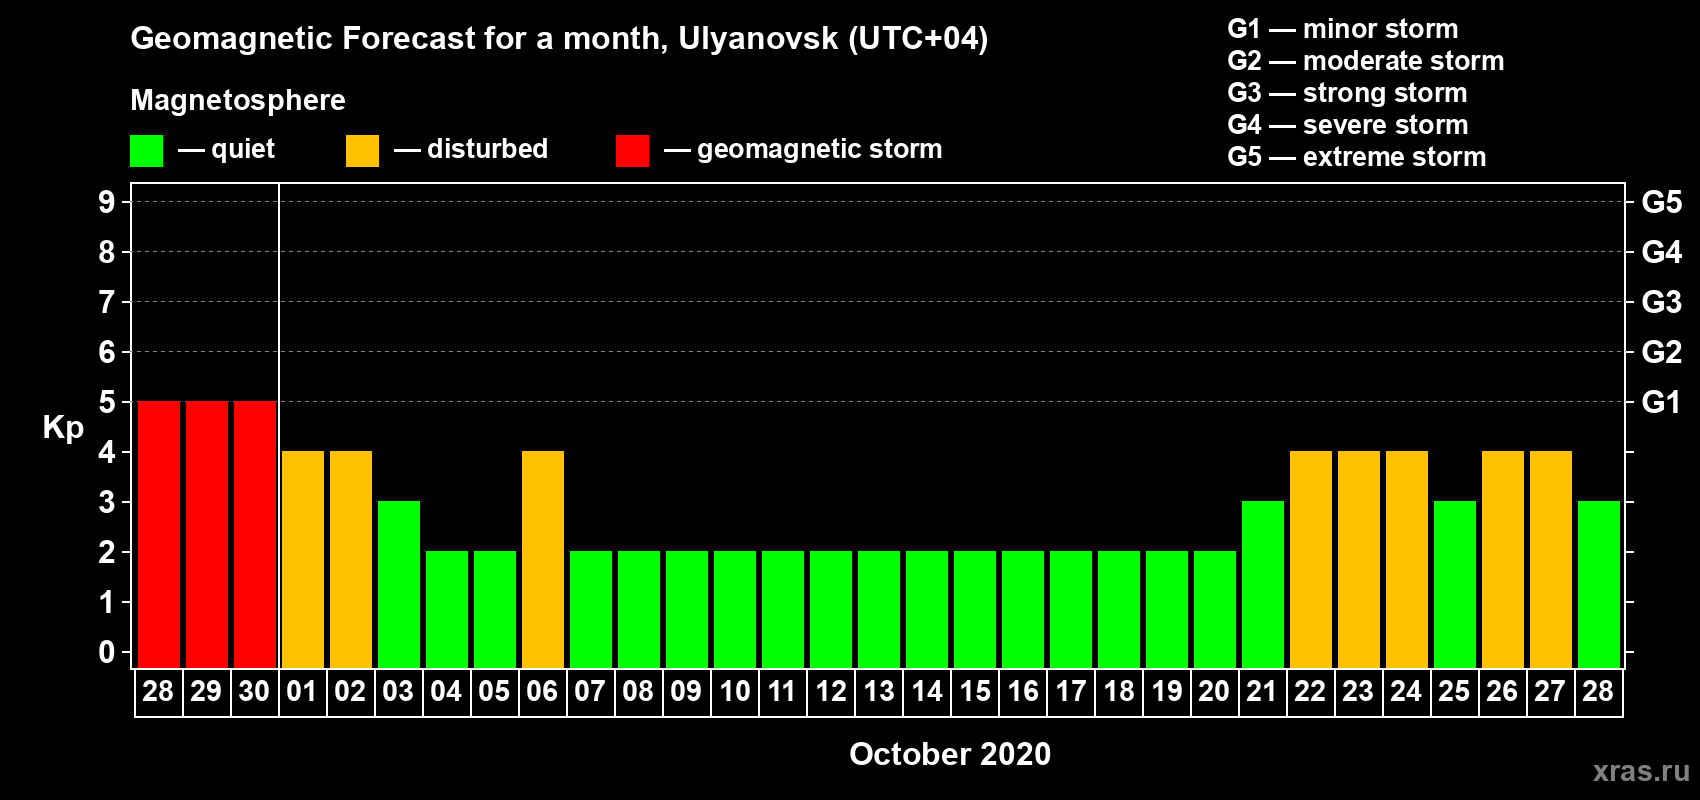Click the Kp axis value 7

107,302
